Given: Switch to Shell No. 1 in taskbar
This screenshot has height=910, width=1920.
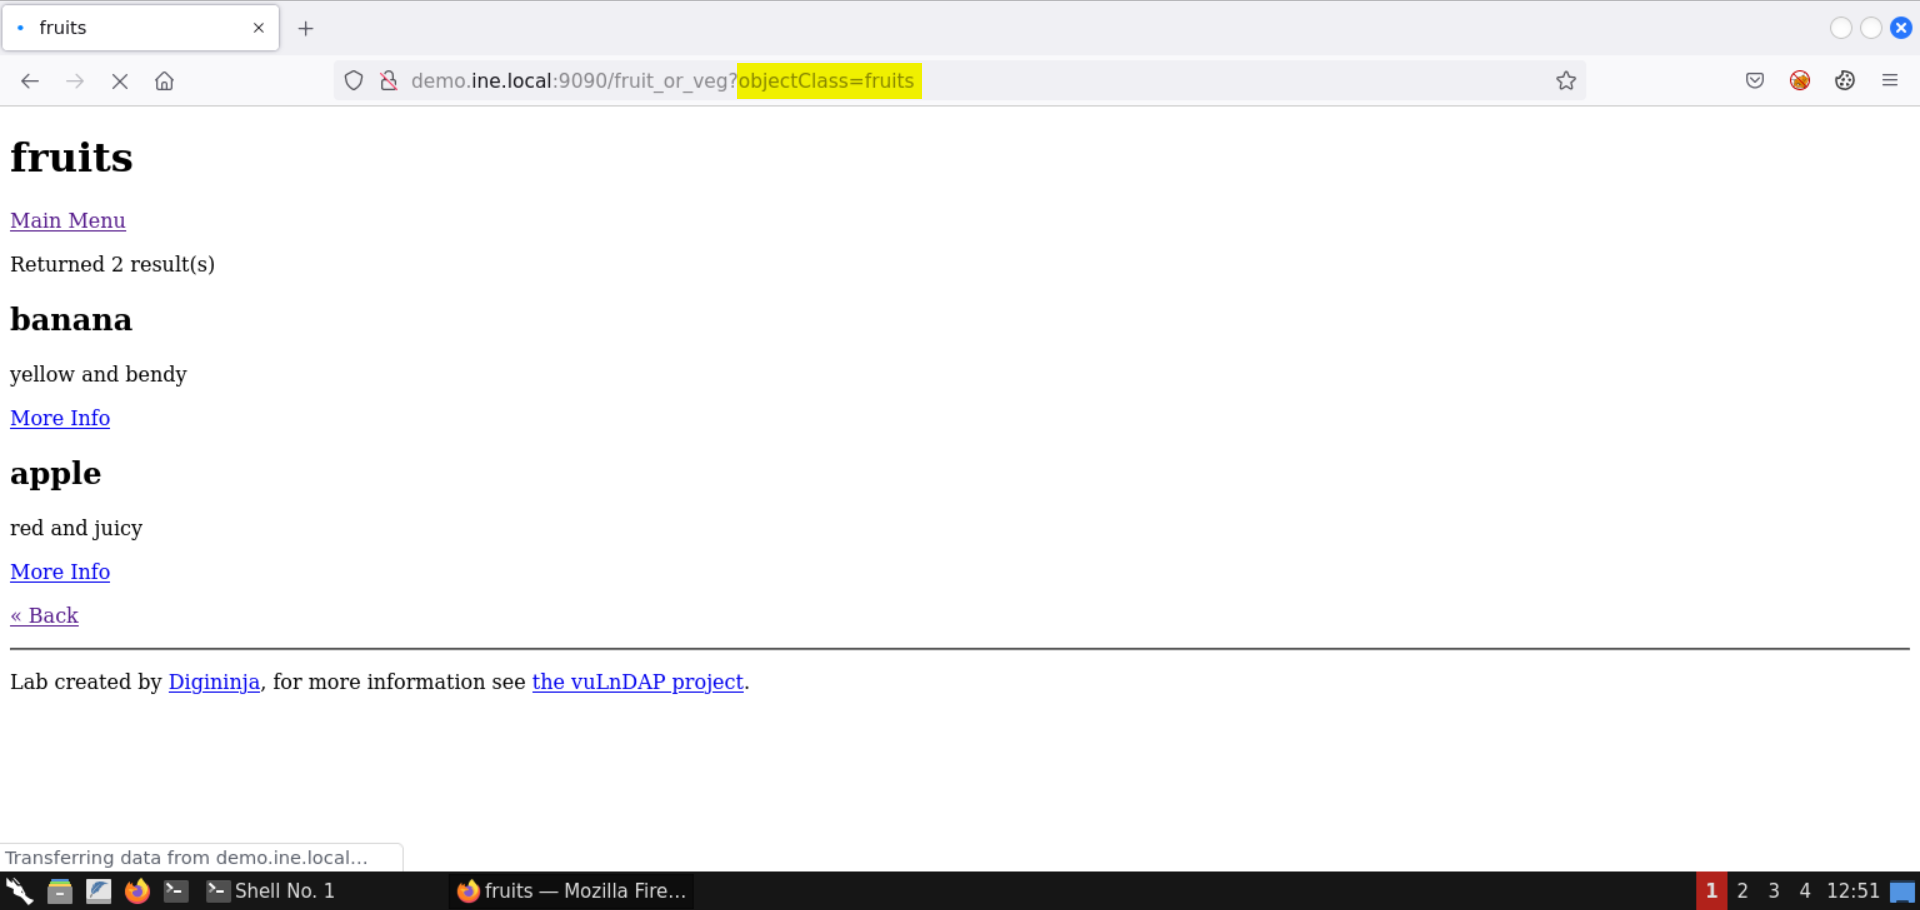Looking at the screenshot, I should tap(272, 891).
